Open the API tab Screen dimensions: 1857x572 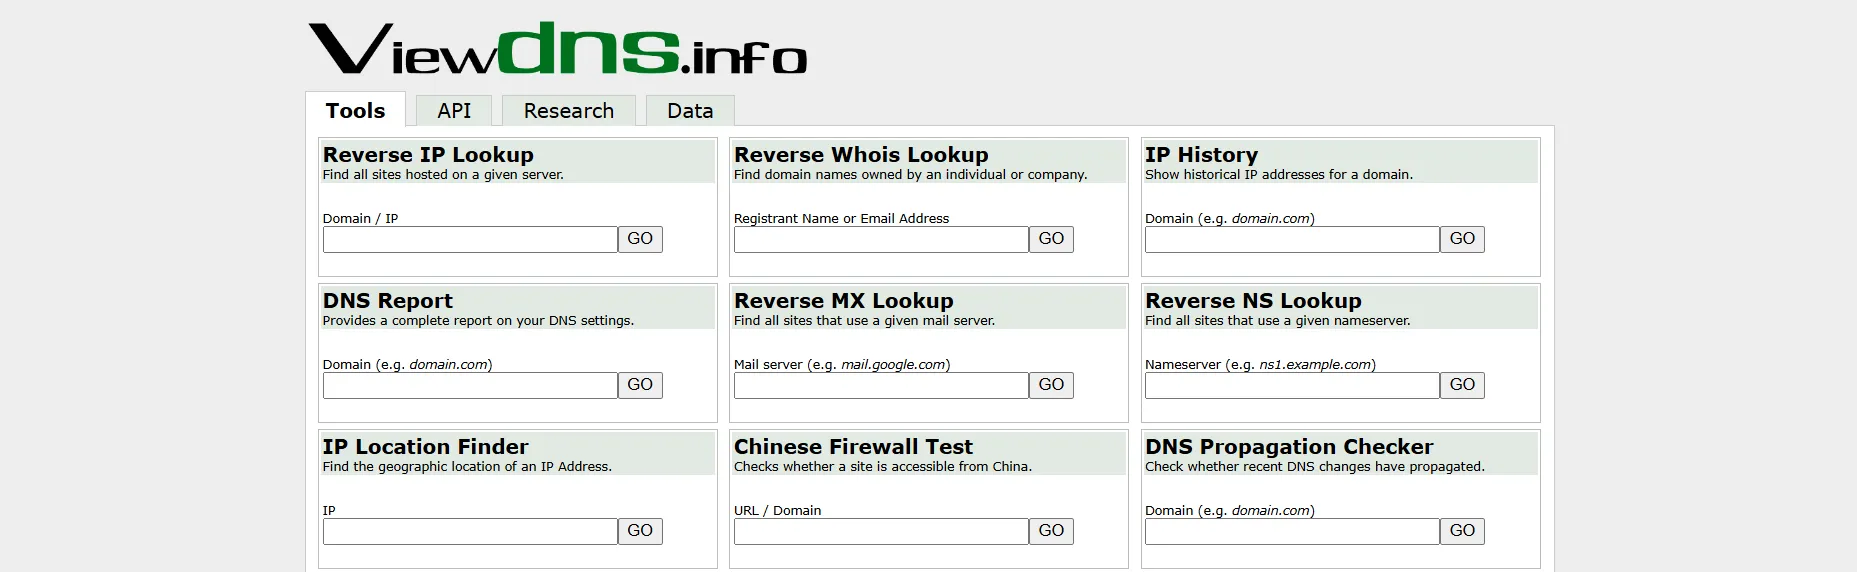click(x=454, y=111)
